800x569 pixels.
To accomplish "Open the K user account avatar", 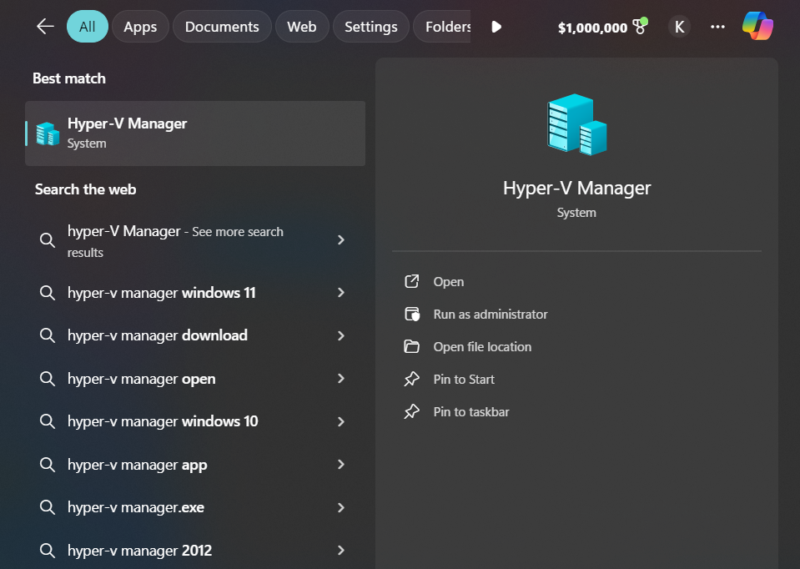I will [679, 27].
